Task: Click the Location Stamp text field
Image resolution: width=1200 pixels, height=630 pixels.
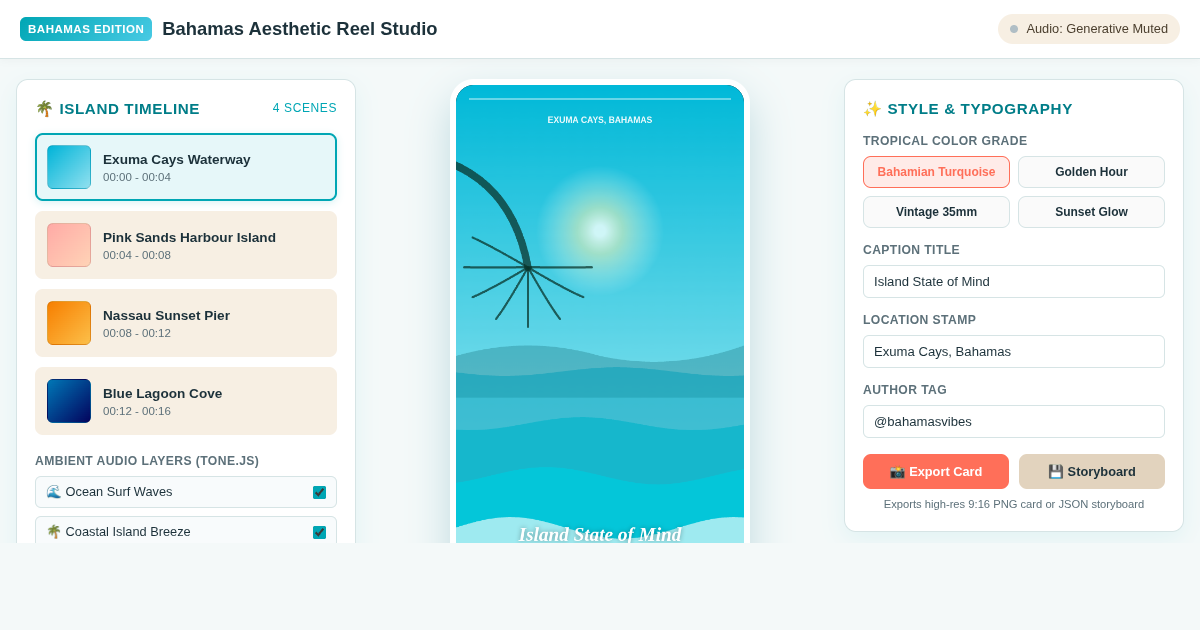Action: coord(1014,352)
